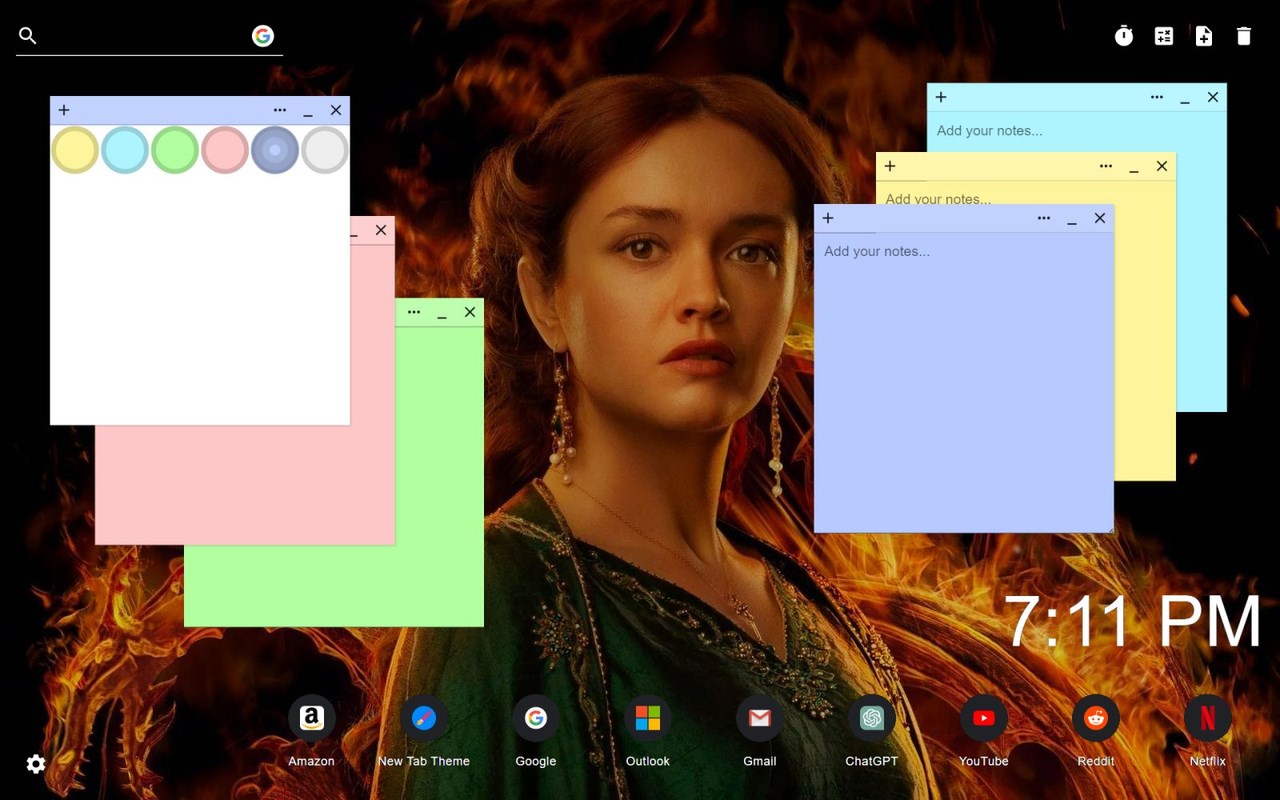The height and width of the screenshot is (800, 1280).
Task: Open the green note's three-dot menu
Action: [414, 312]
